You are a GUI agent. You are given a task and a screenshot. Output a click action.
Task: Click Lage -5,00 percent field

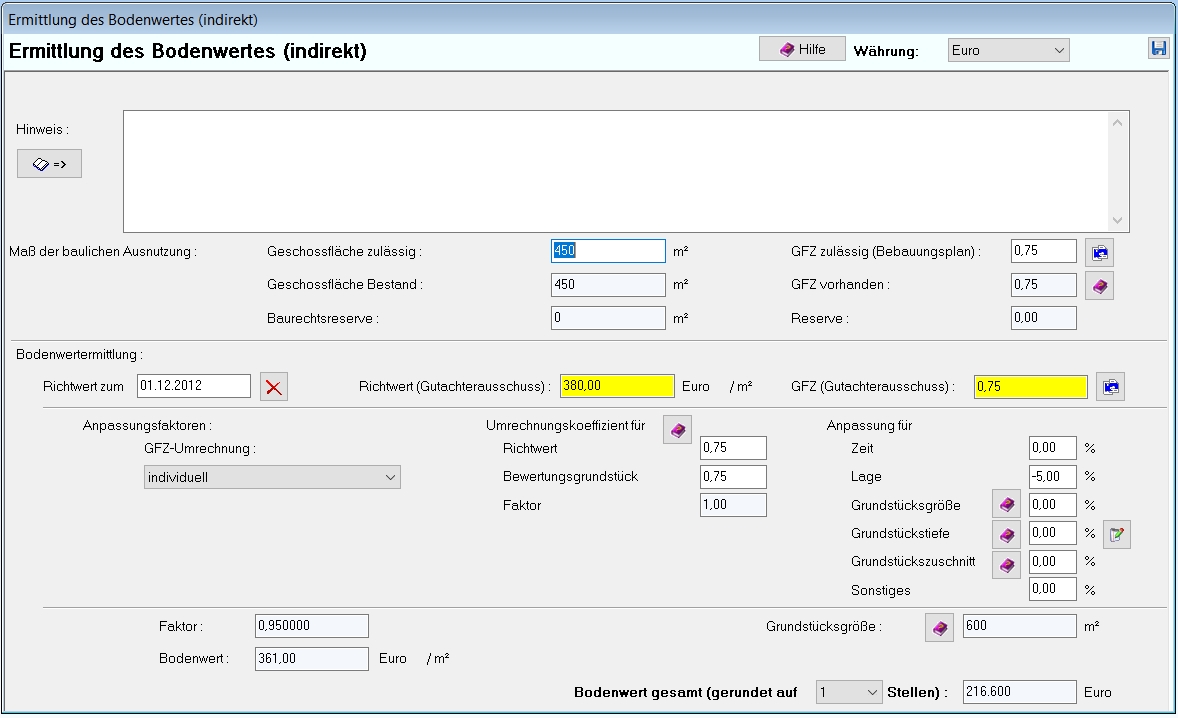tap(1053, 476)
